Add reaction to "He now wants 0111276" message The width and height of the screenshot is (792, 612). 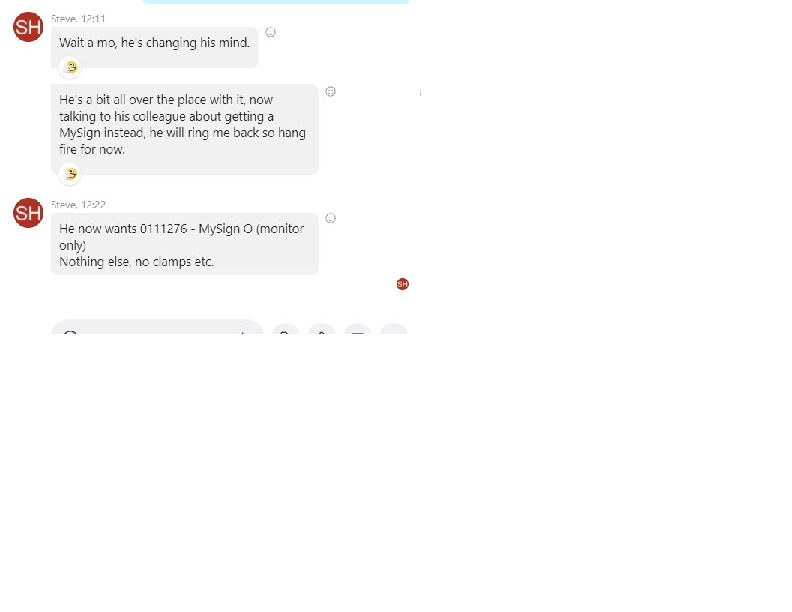330,218
